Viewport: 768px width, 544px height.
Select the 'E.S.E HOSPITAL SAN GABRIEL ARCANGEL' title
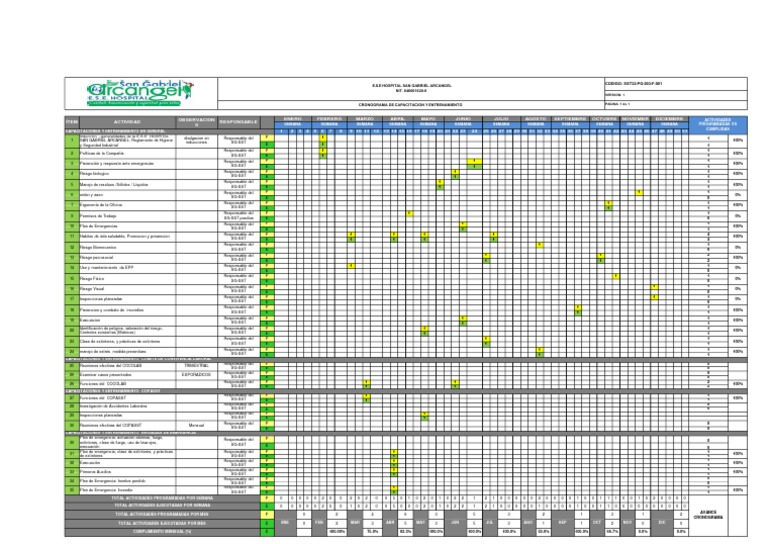411,86
